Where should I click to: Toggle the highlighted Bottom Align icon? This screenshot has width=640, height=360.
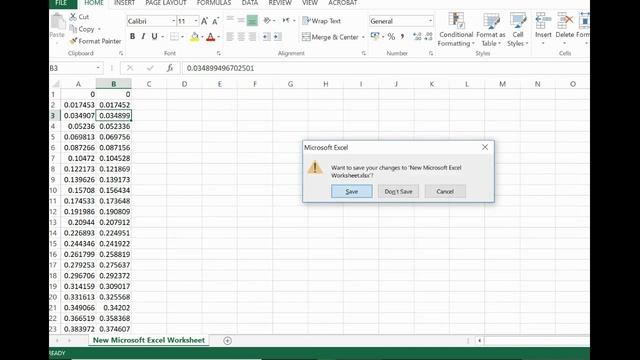[x=252, y=20]
